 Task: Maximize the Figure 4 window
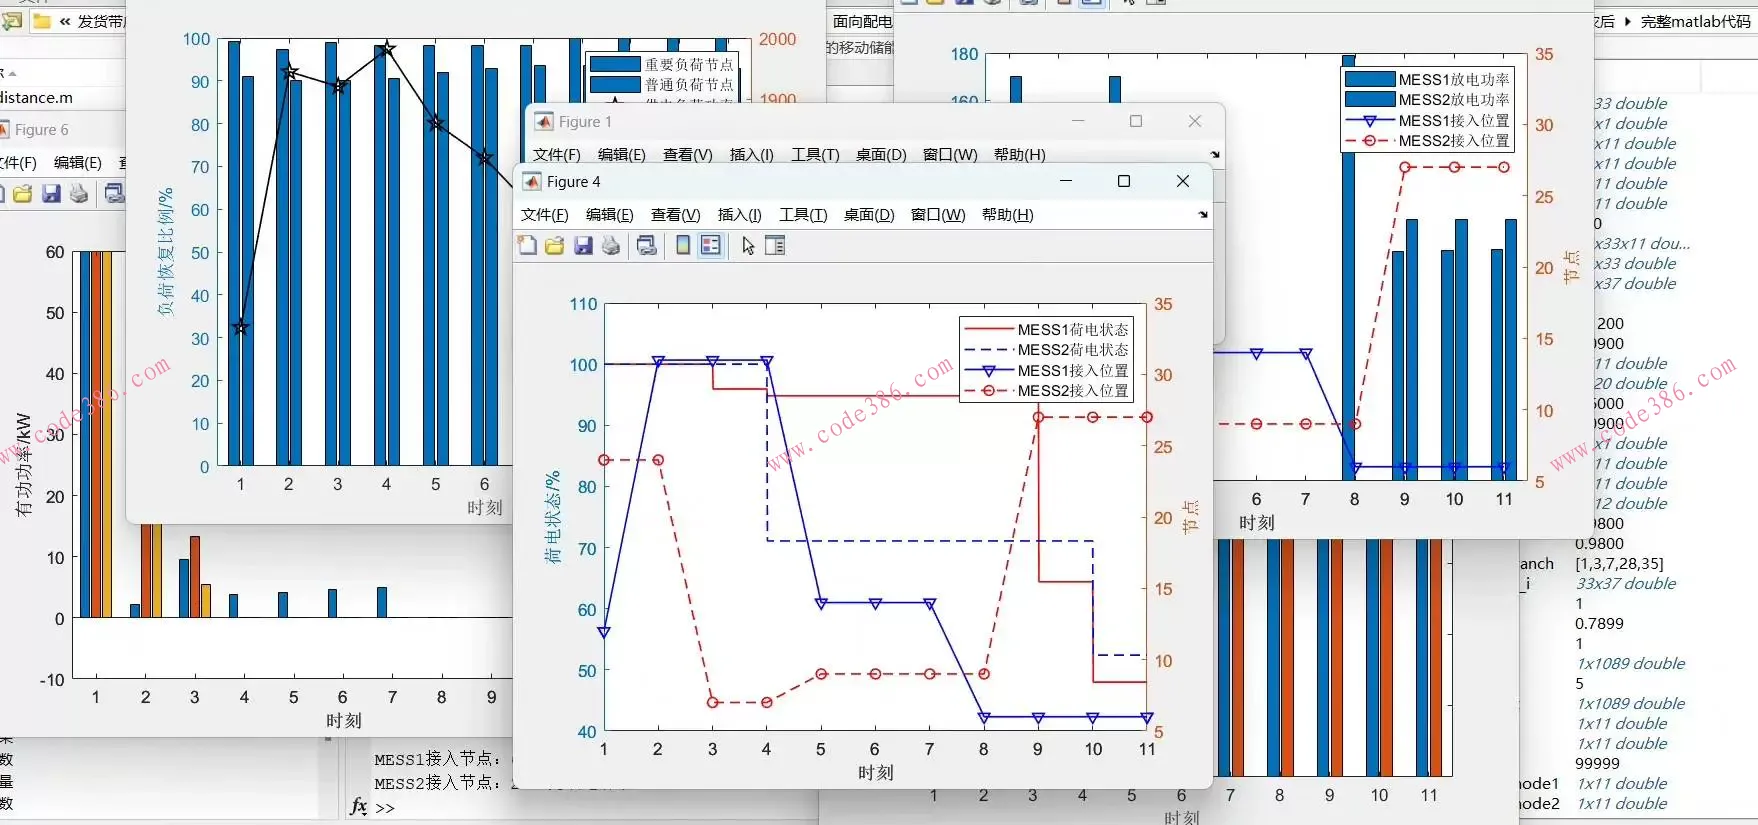(1123, 181)
